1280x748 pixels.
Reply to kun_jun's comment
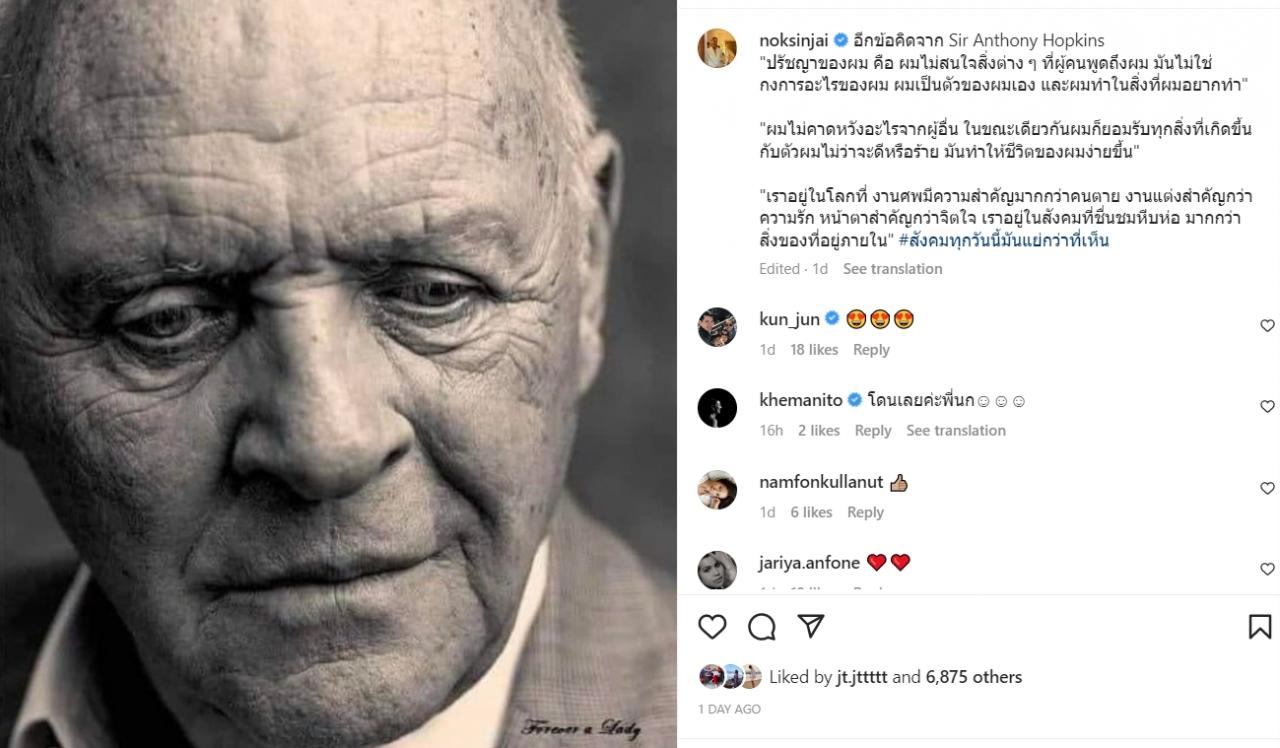coord(871,350)
